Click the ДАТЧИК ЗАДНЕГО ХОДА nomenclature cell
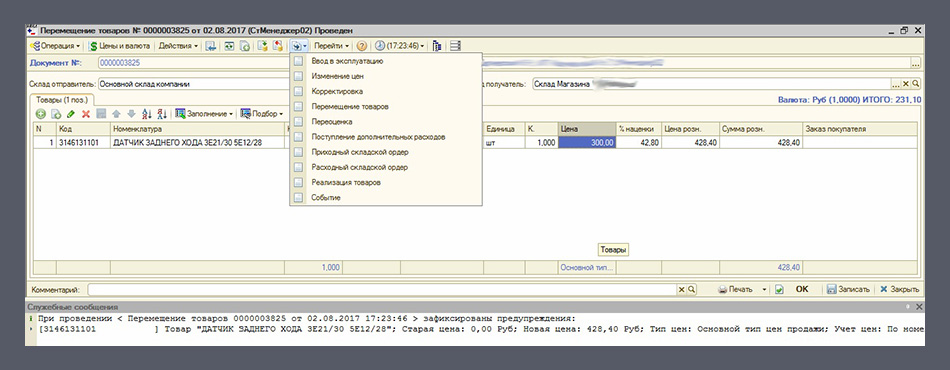Viewport: 950px width, 370px height. [x=198, y=142]
